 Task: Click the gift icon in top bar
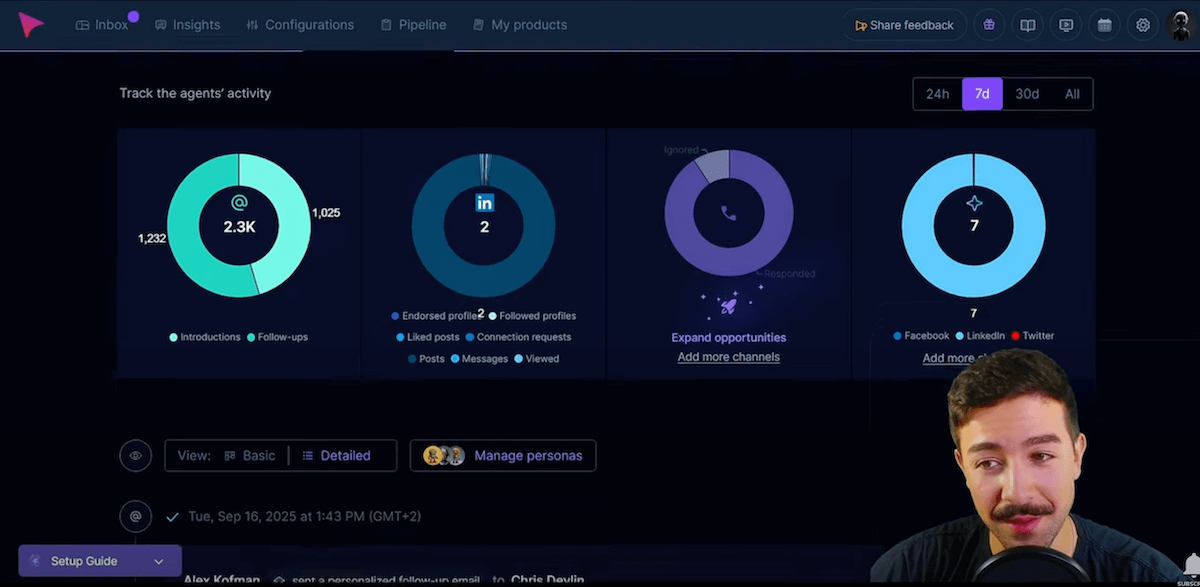(x=989, y=25)
